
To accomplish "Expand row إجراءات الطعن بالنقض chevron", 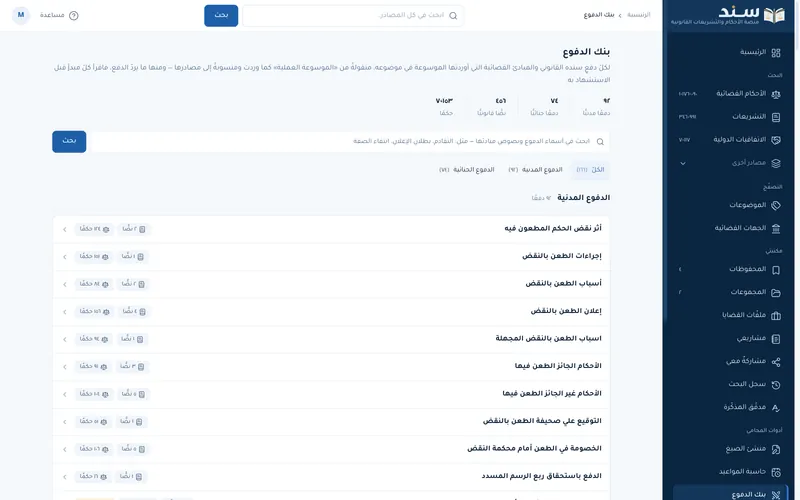I will tap(65, 257).
